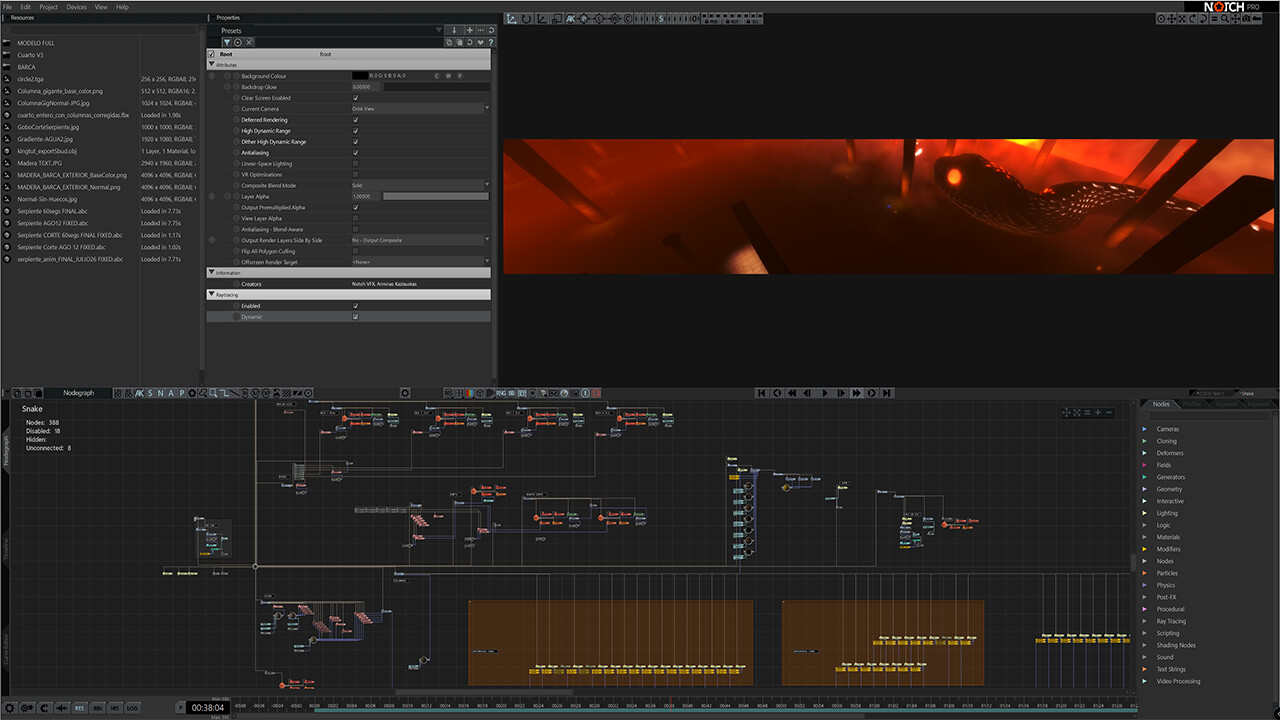1280x720 pixels.
Task: Open the Offscreen Render Target dropdown
Action: click(421, 262)
